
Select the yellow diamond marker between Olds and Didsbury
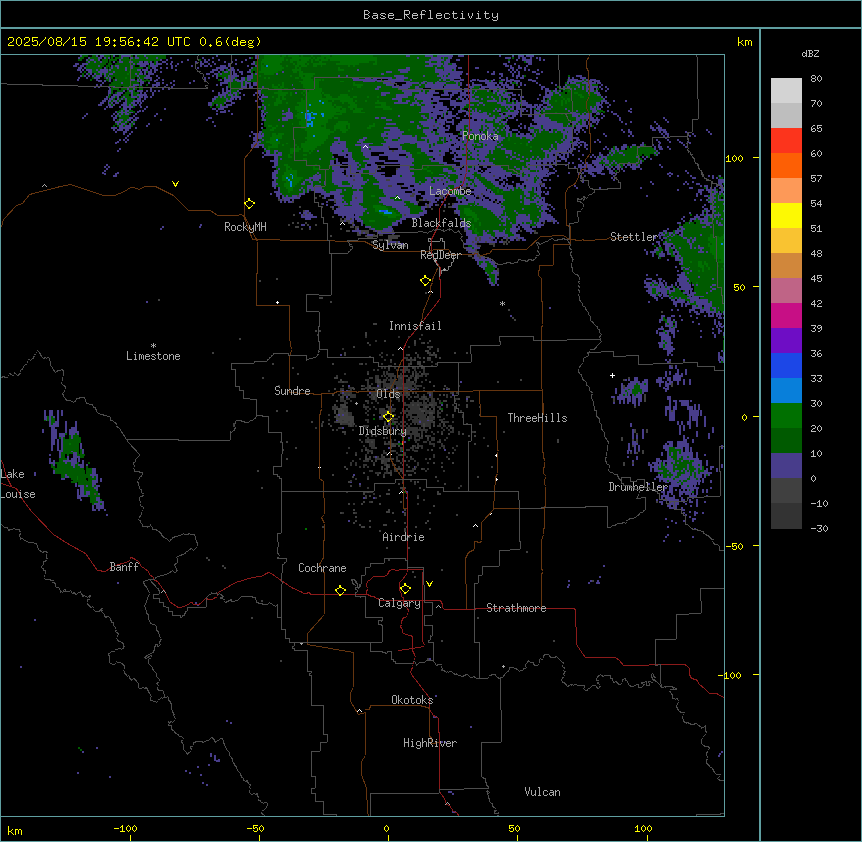click(389, 416)
